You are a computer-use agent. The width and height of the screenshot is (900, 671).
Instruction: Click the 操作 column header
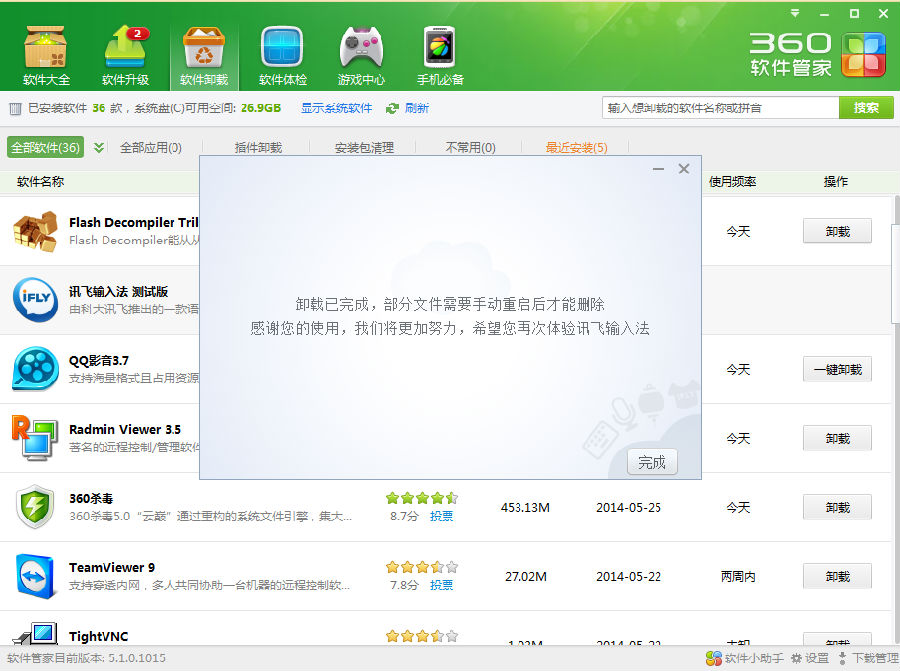coord(836,181)
